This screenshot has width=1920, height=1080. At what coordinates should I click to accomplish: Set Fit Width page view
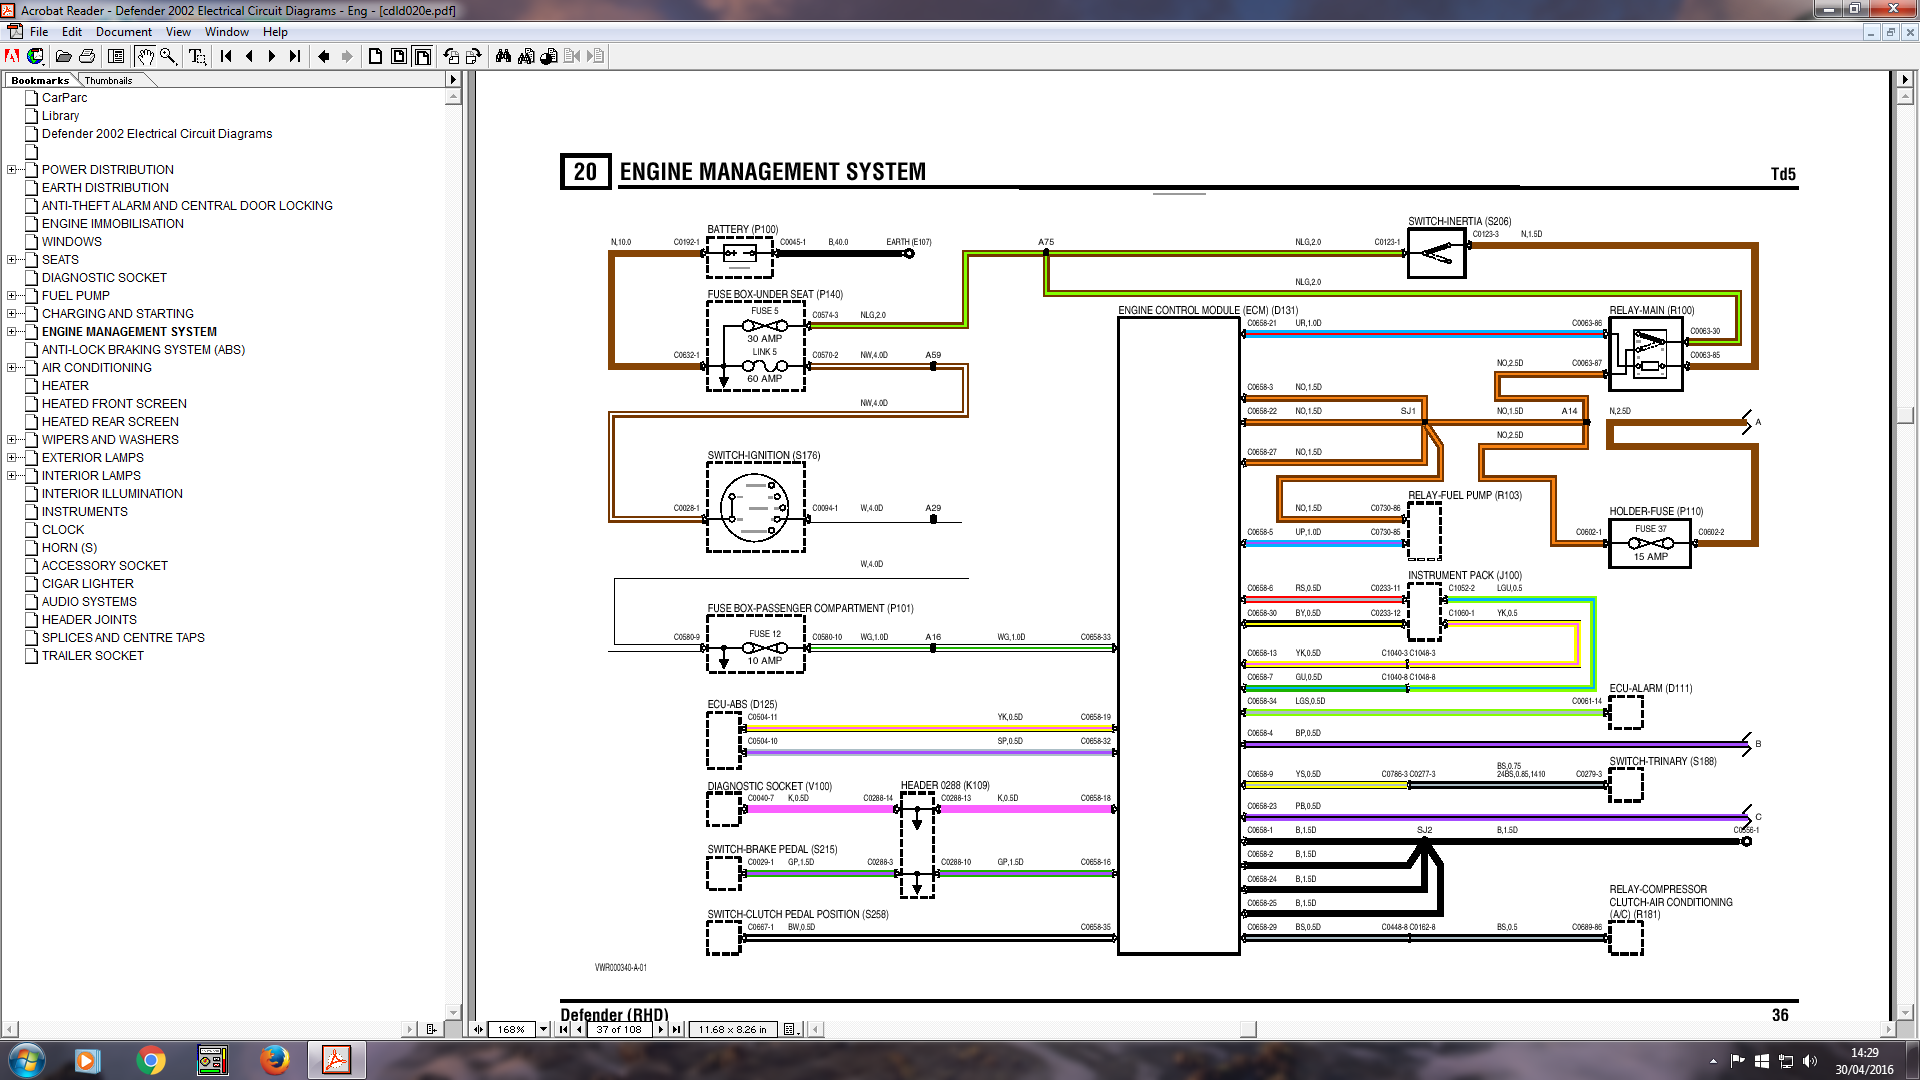click(x=422, y=56)
